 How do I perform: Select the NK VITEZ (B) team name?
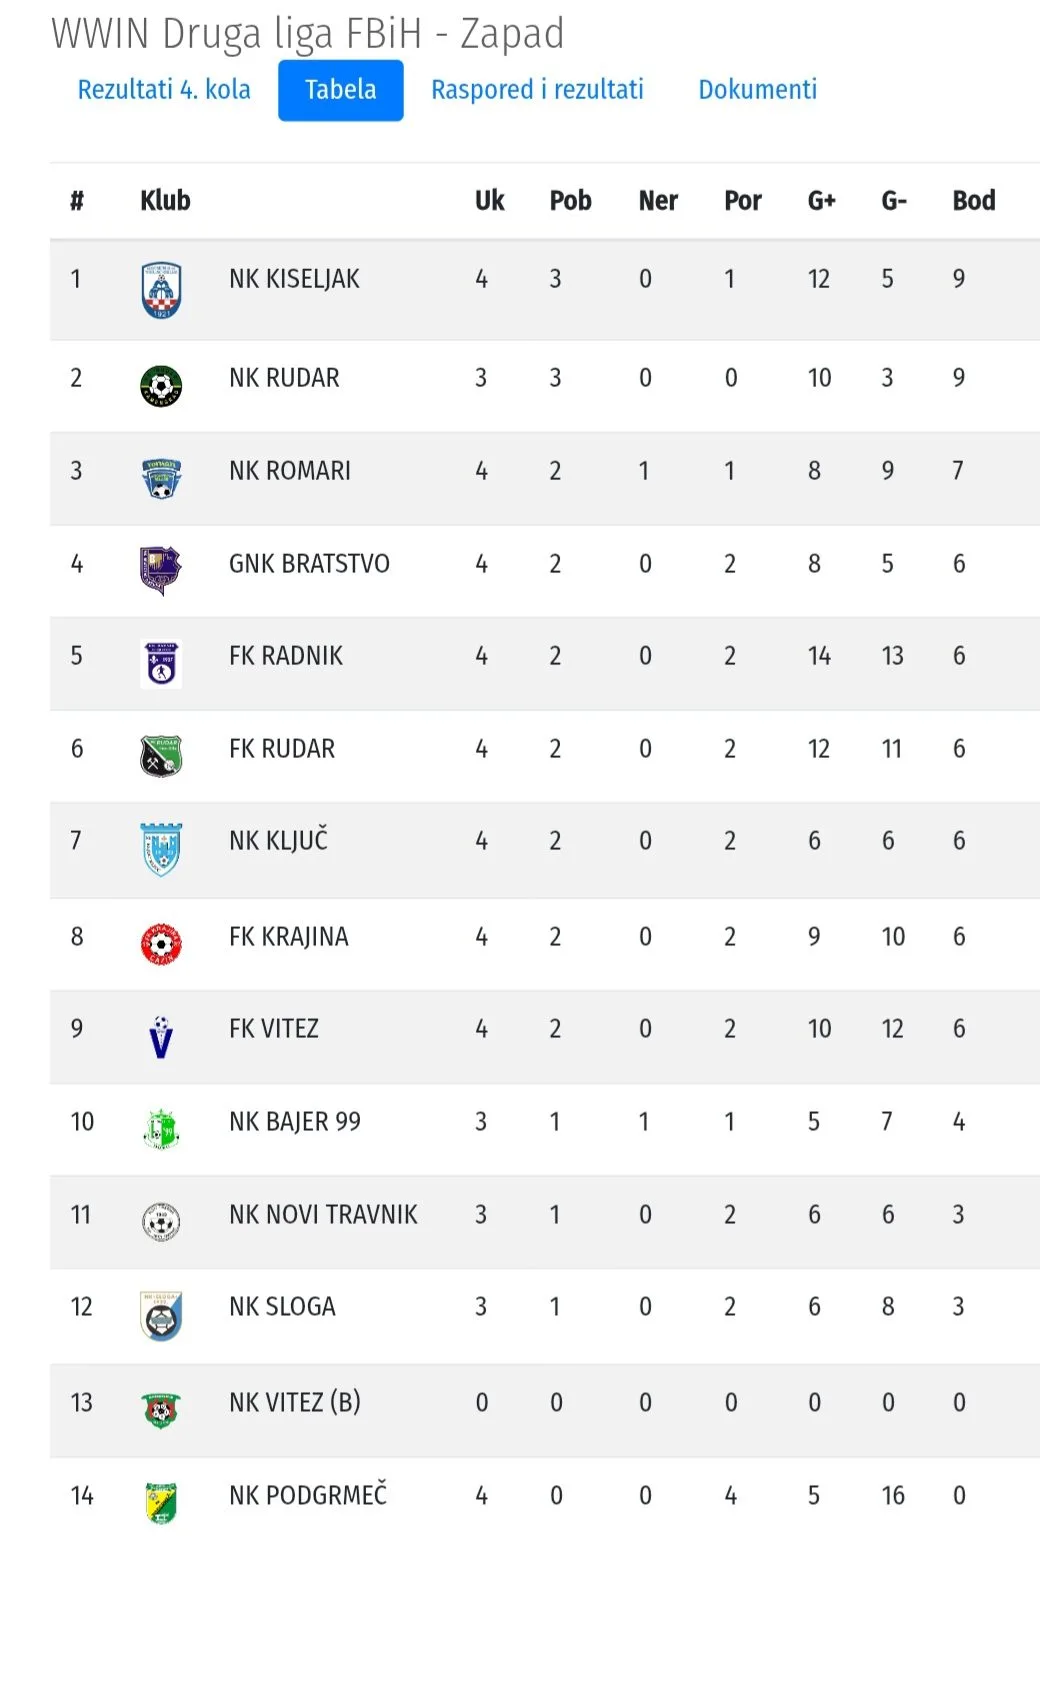[295, 1403]
